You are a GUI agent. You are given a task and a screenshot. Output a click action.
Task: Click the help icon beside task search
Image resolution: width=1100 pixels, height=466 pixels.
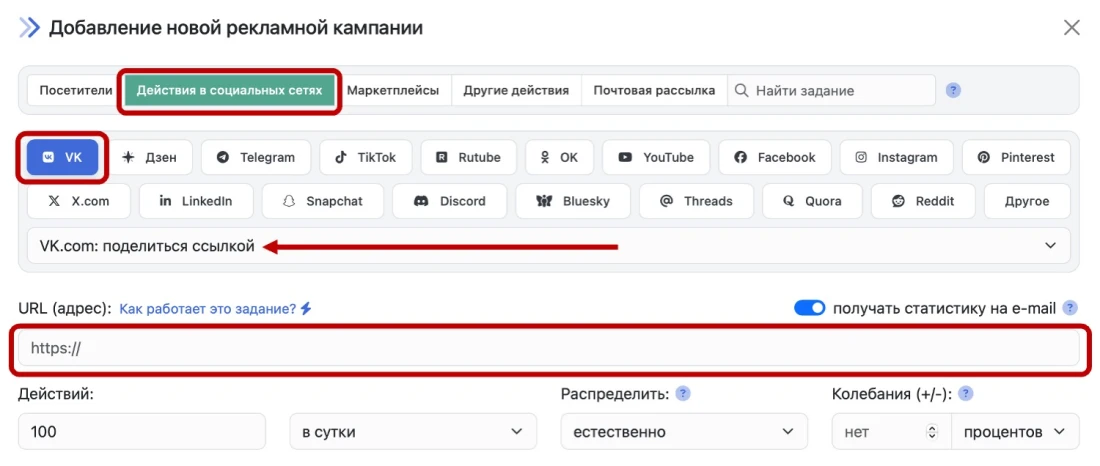click(x=953, y=90)
